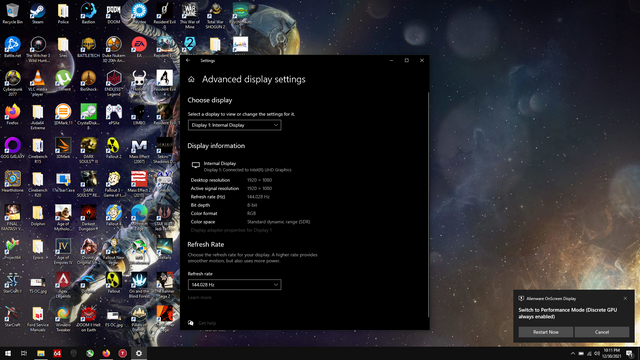Open Task View from the taskbar
Image resolution: width=640 pixels, height=360 pixels.
coord(24,353)
